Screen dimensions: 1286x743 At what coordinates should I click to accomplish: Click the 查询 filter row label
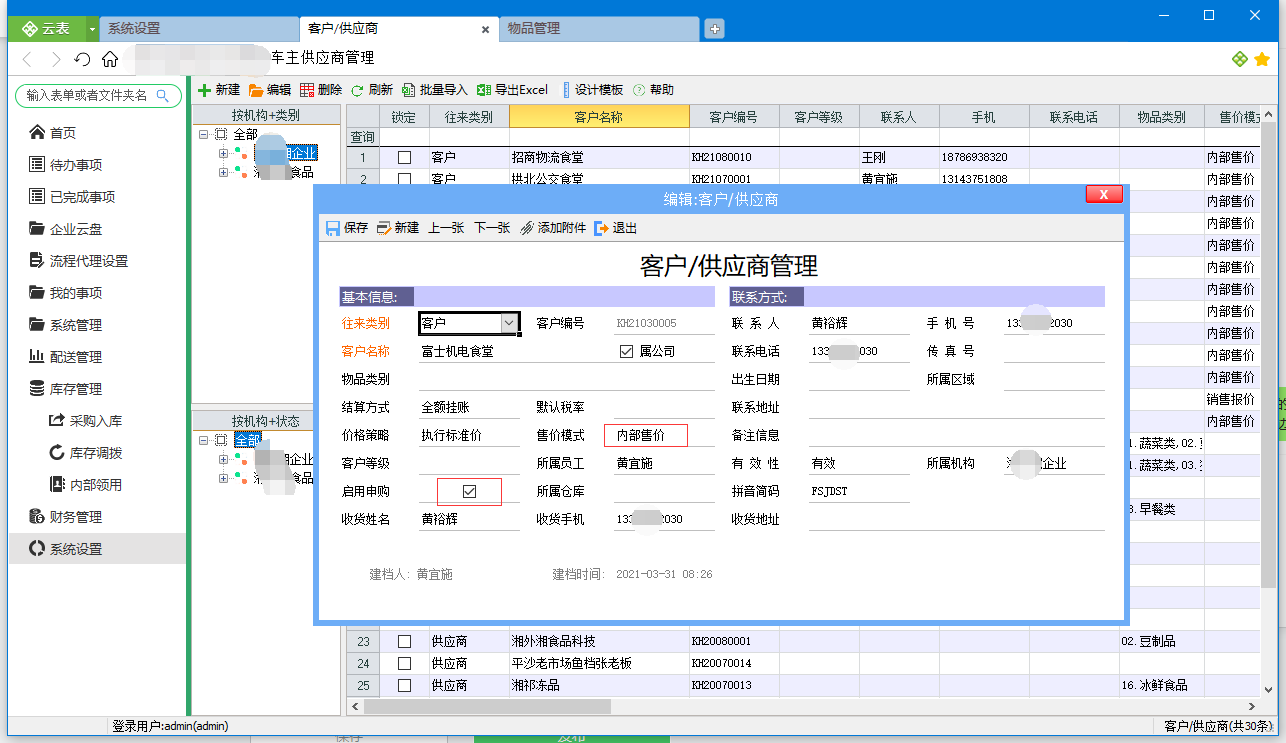[362, 137]
